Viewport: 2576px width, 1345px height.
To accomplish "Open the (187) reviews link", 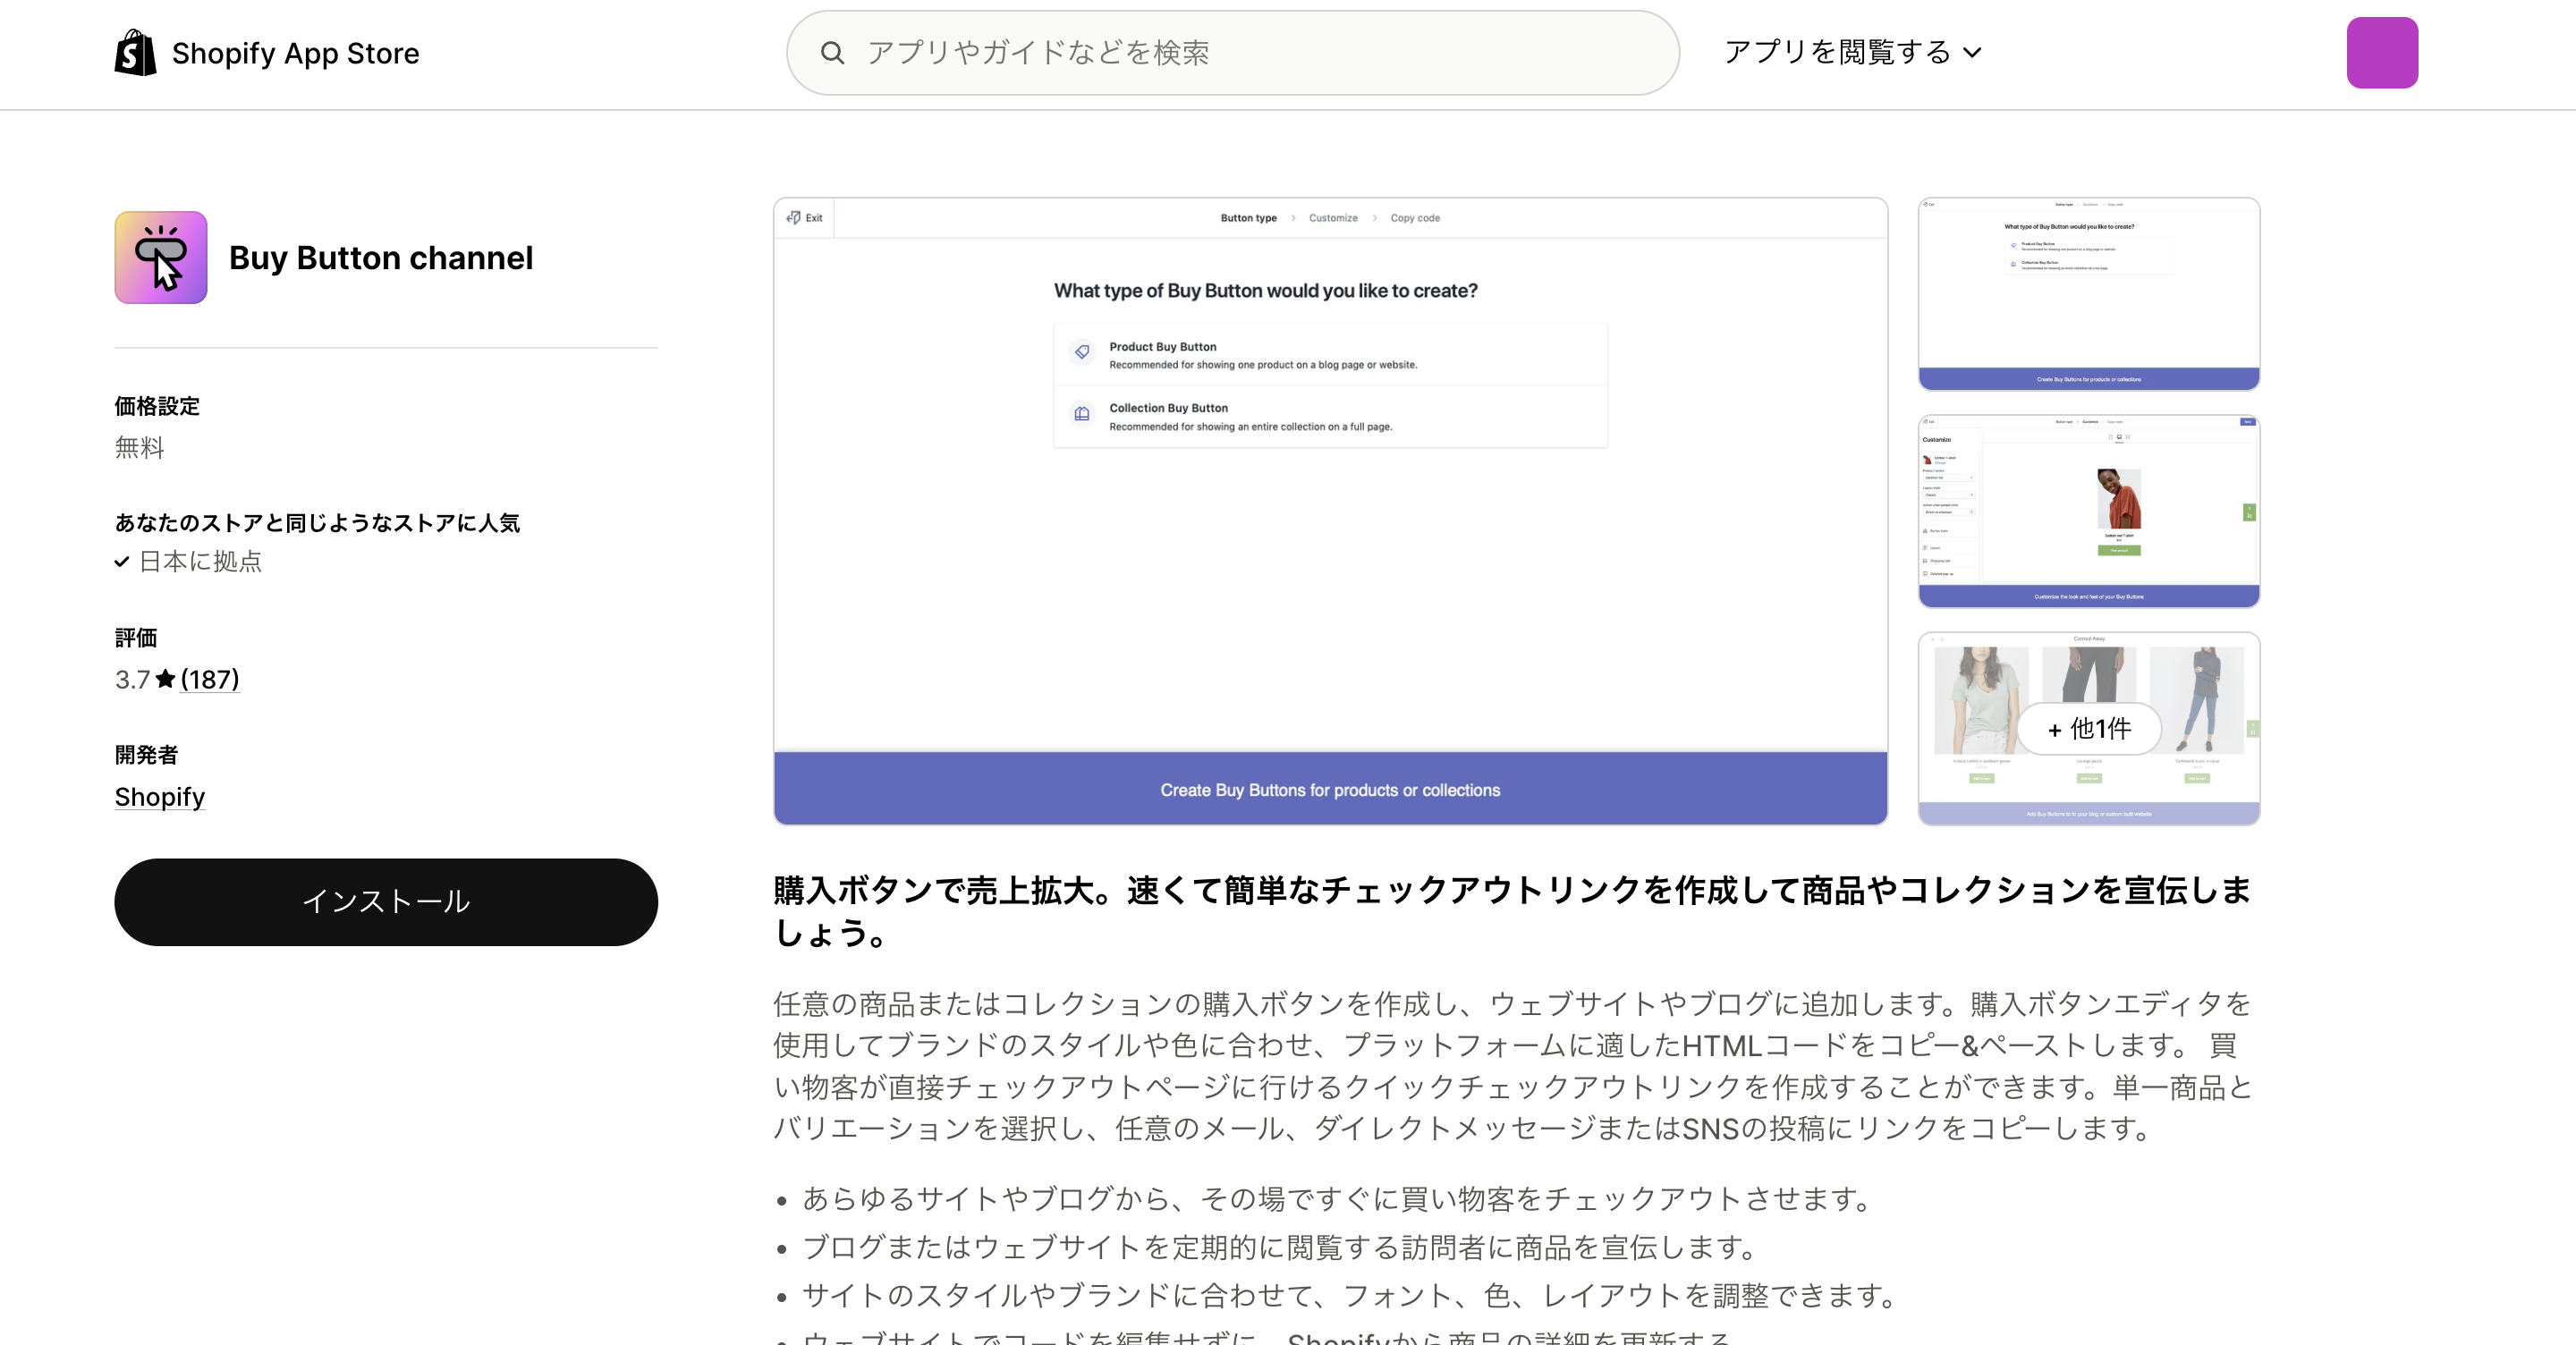I will pyautogui.click(x=210, y=679).
